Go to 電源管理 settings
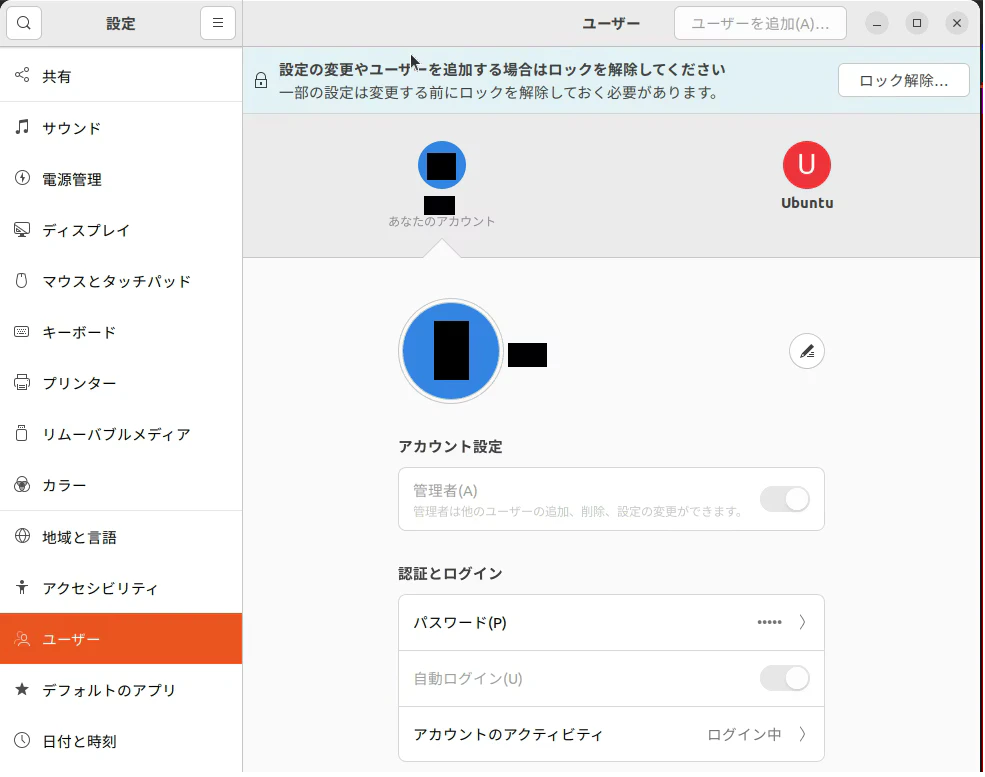This screenshot has height=777, width=985. coord(121,179)
